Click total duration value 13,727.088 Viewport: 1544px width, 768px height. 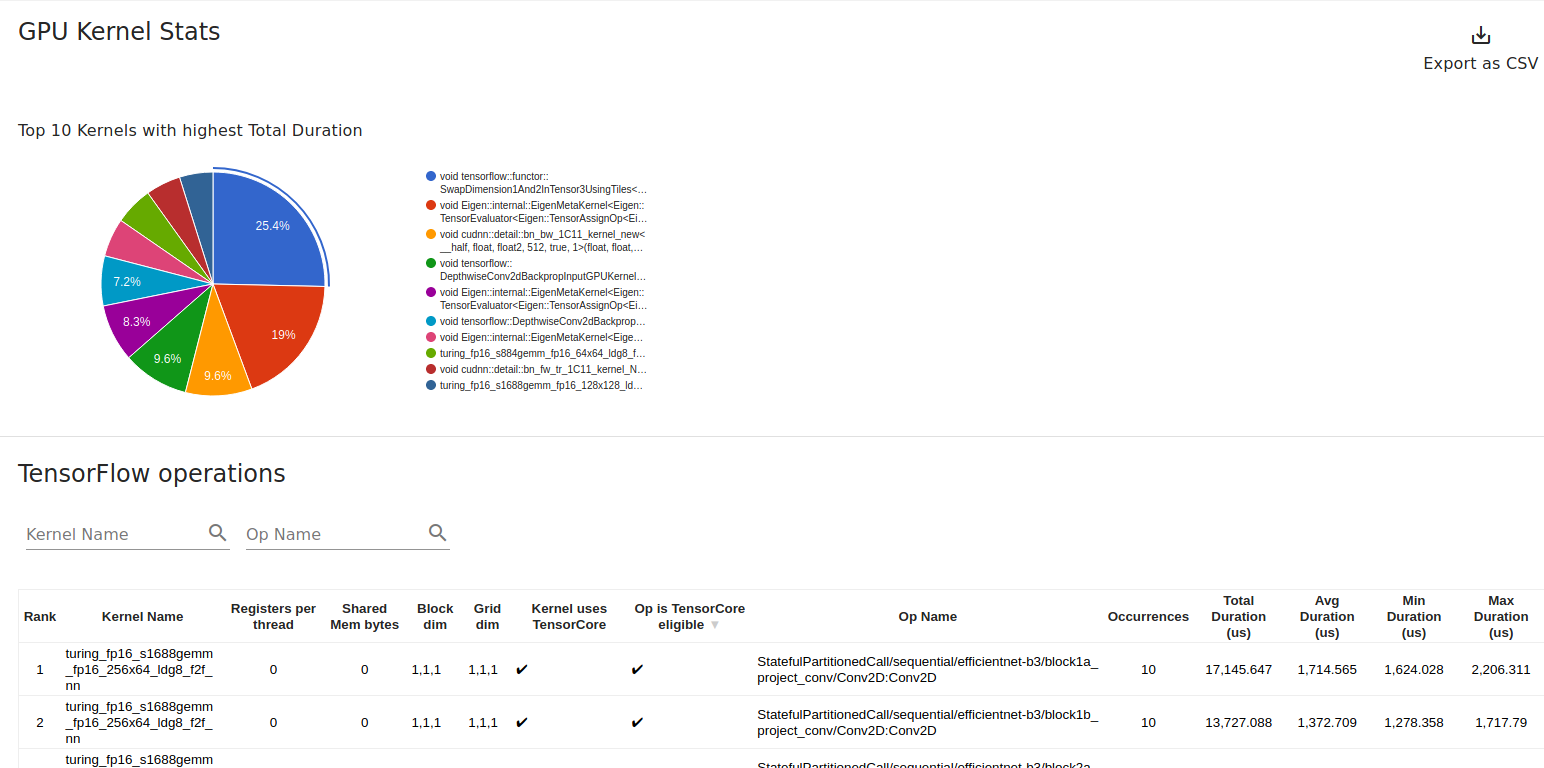coord(1238,722)
